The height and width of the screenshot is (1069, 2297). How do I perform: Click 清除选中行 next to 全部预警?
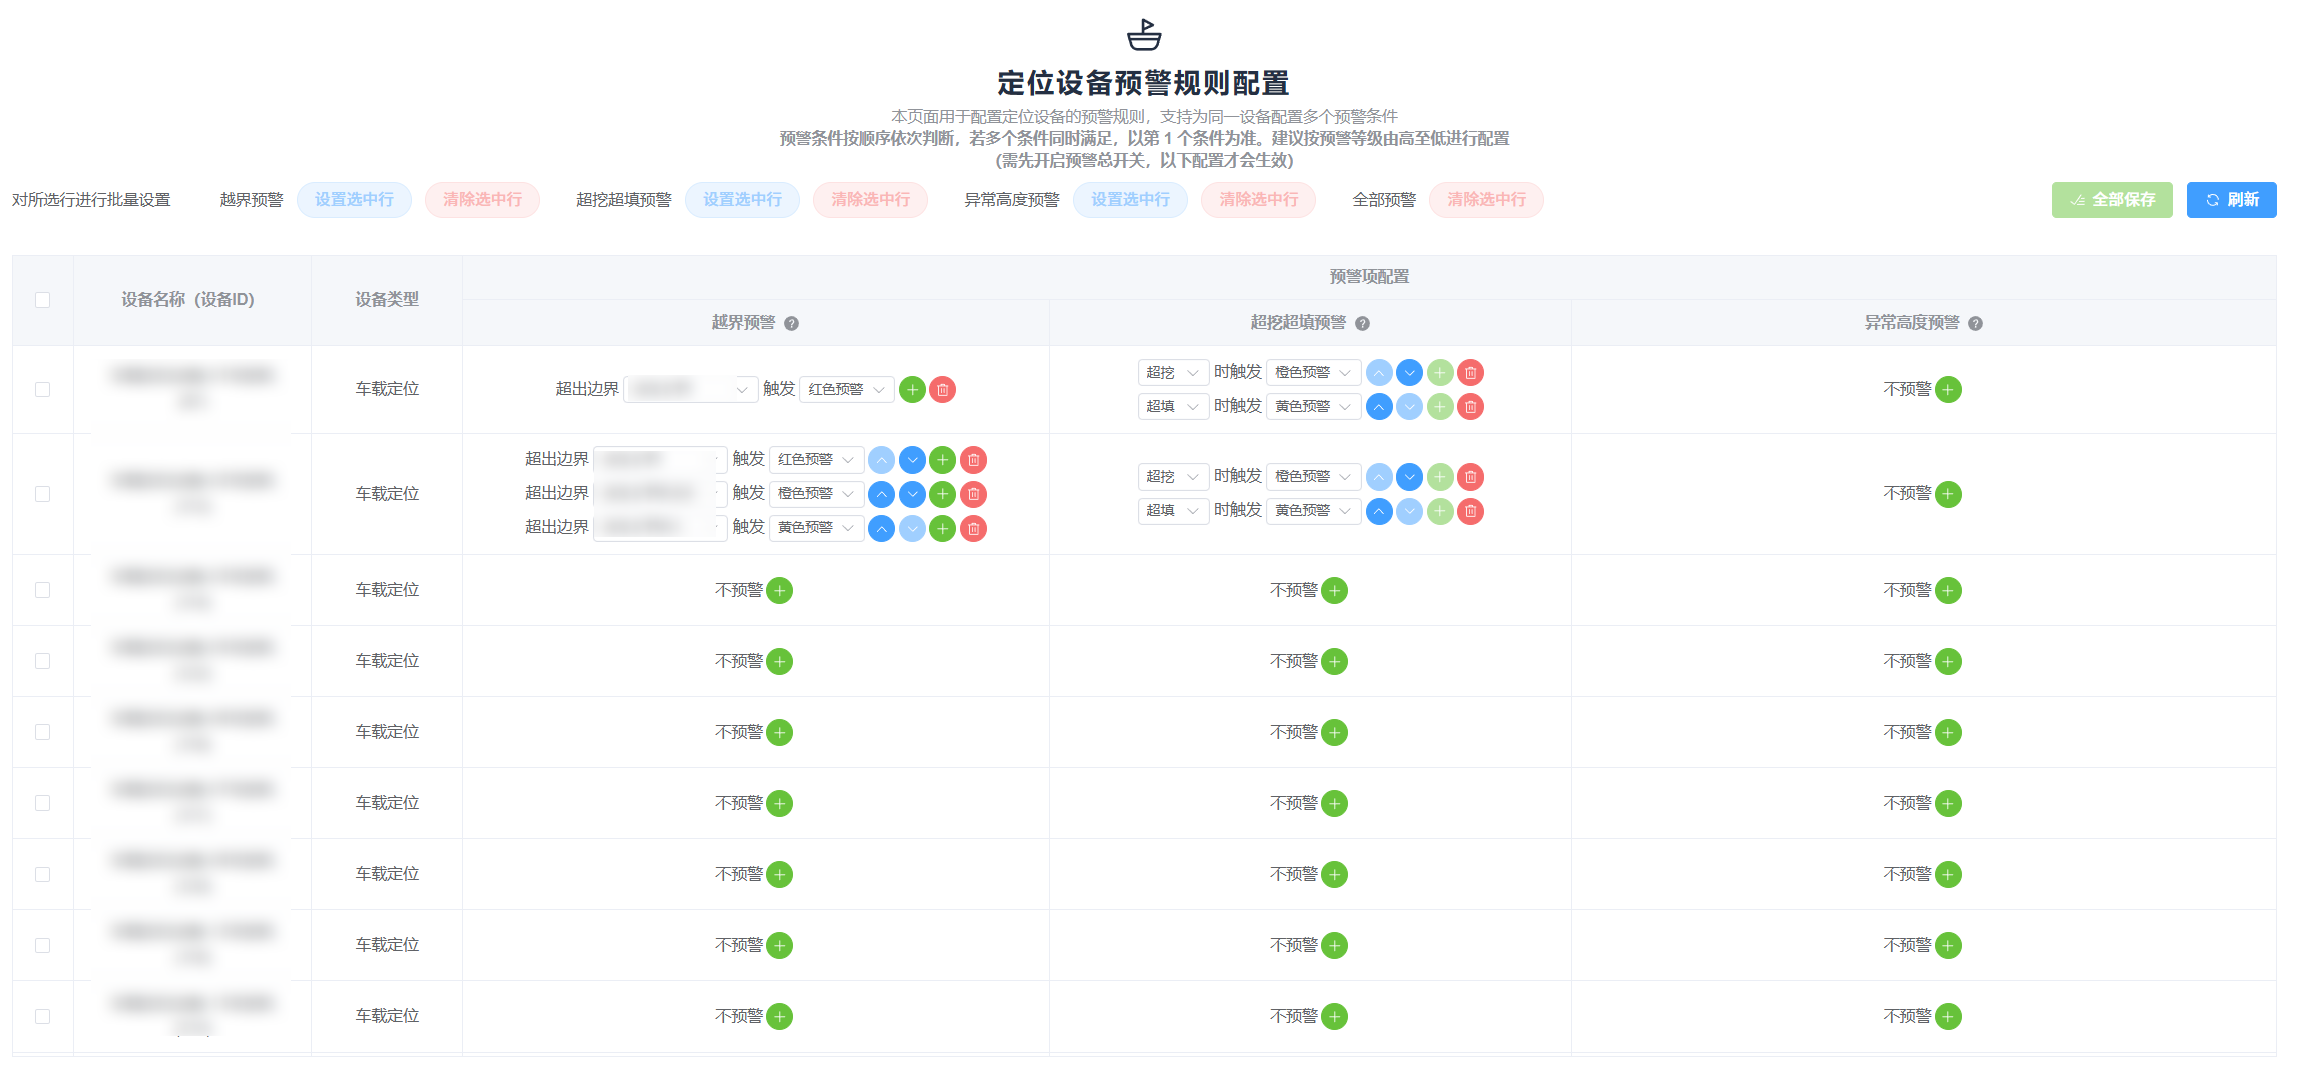(x=1486, y=200)
